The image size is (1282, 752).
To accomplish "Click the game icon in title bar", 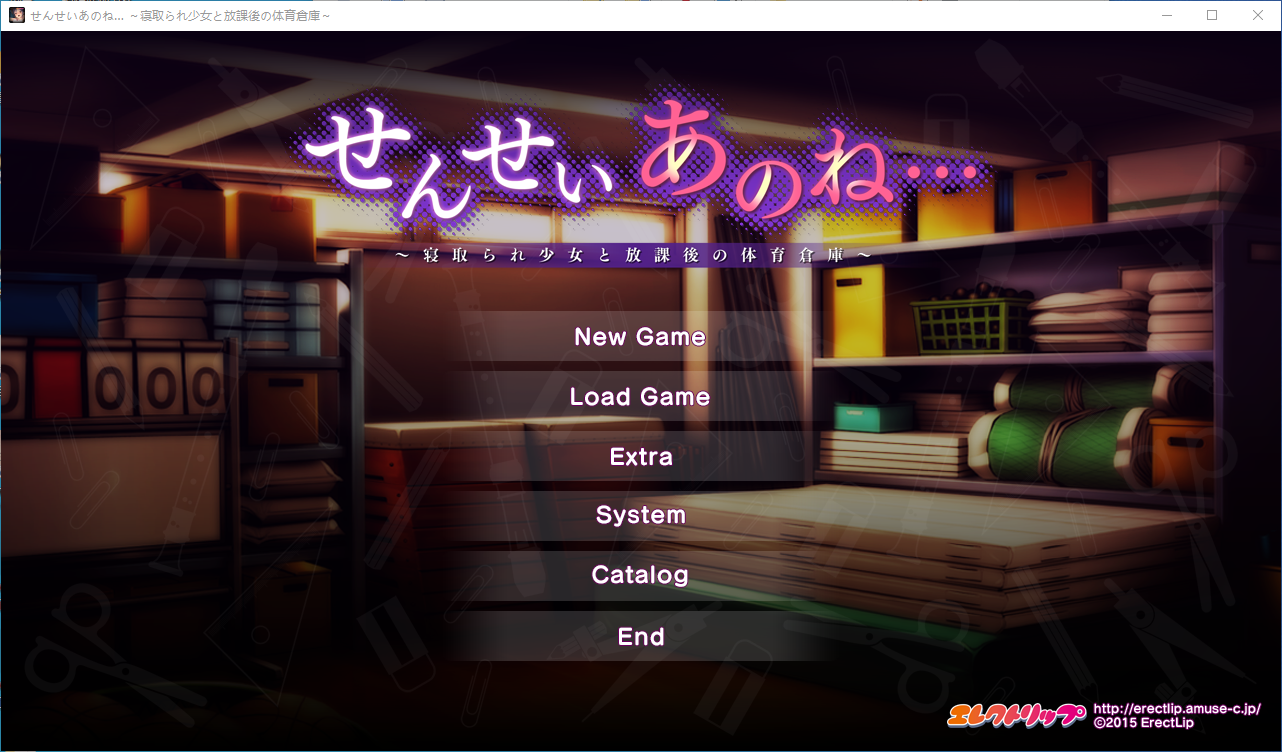I will point(17,15).
